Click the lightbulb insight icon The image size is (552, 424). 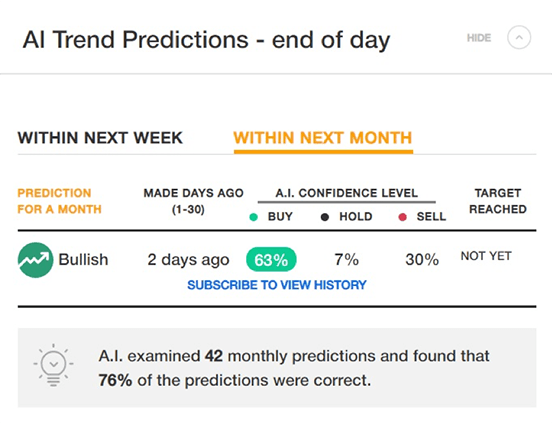(54, 365)
